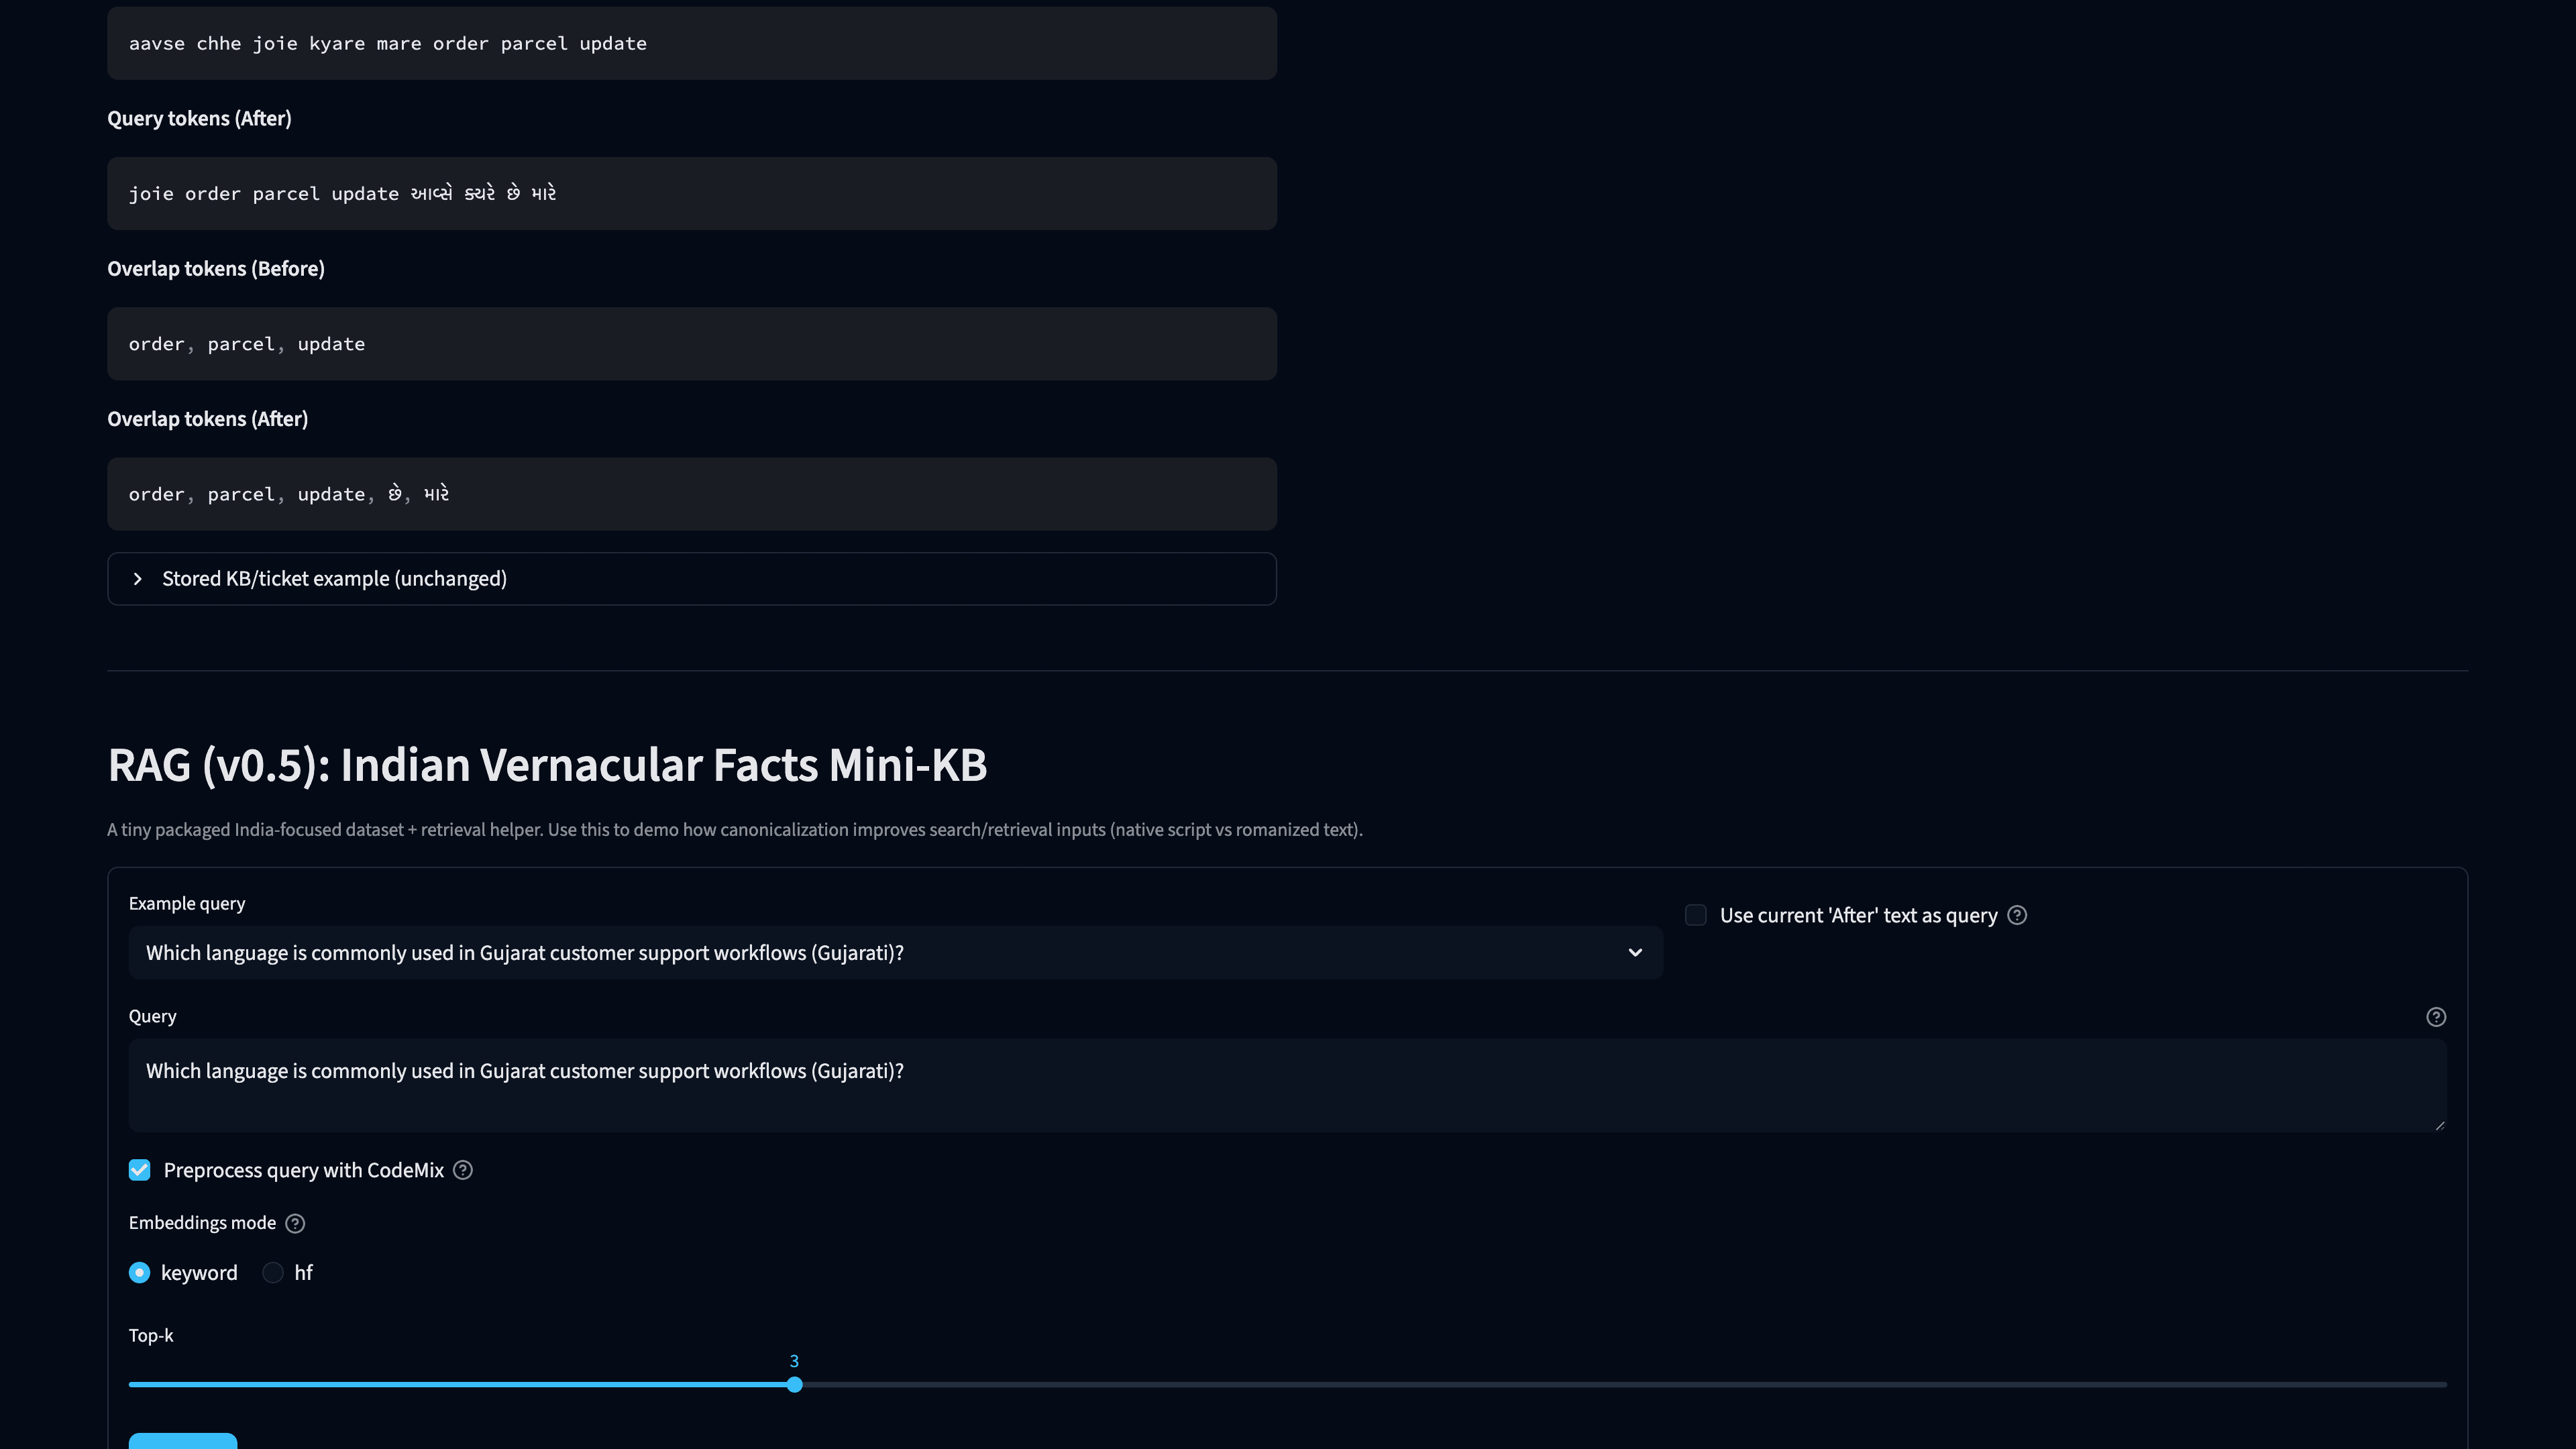Click the 'Overlap tokens (Before)' output box
Image resolution: width=2576 pixels, height=1449 pixels.
click(x=691, y=343)
